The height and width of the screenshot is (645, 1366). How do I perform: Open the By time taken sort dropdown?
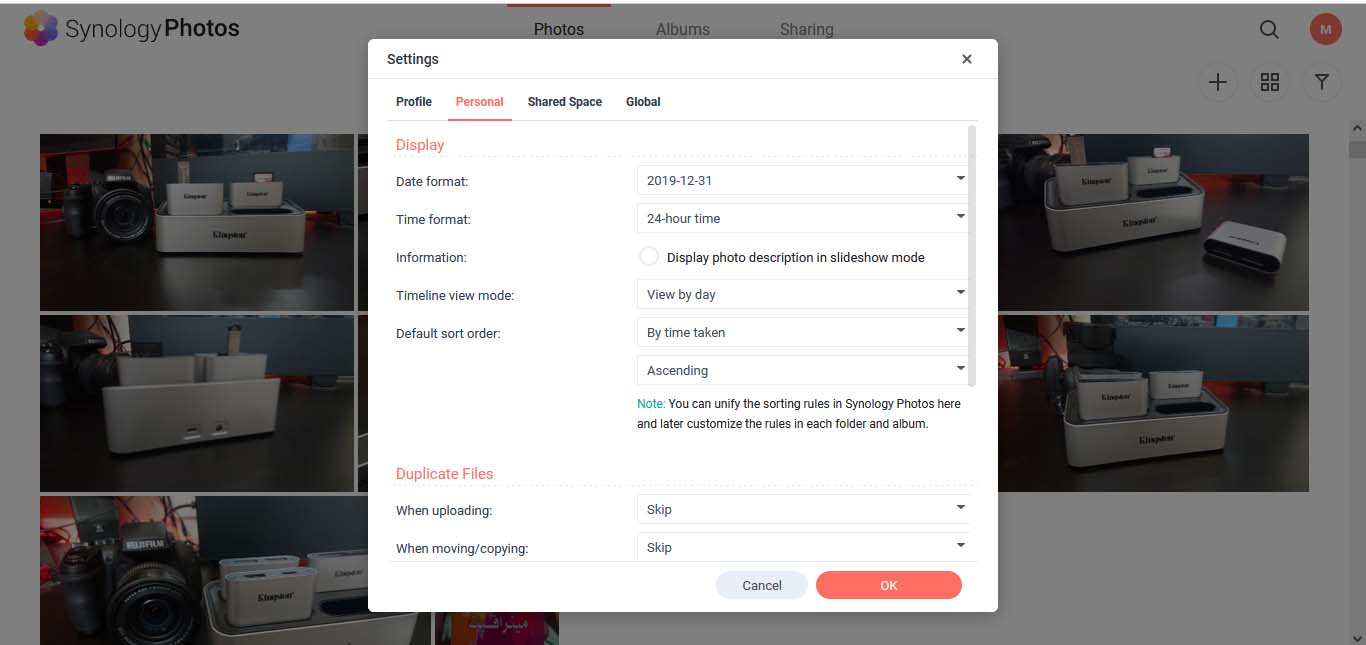[802, 332]
